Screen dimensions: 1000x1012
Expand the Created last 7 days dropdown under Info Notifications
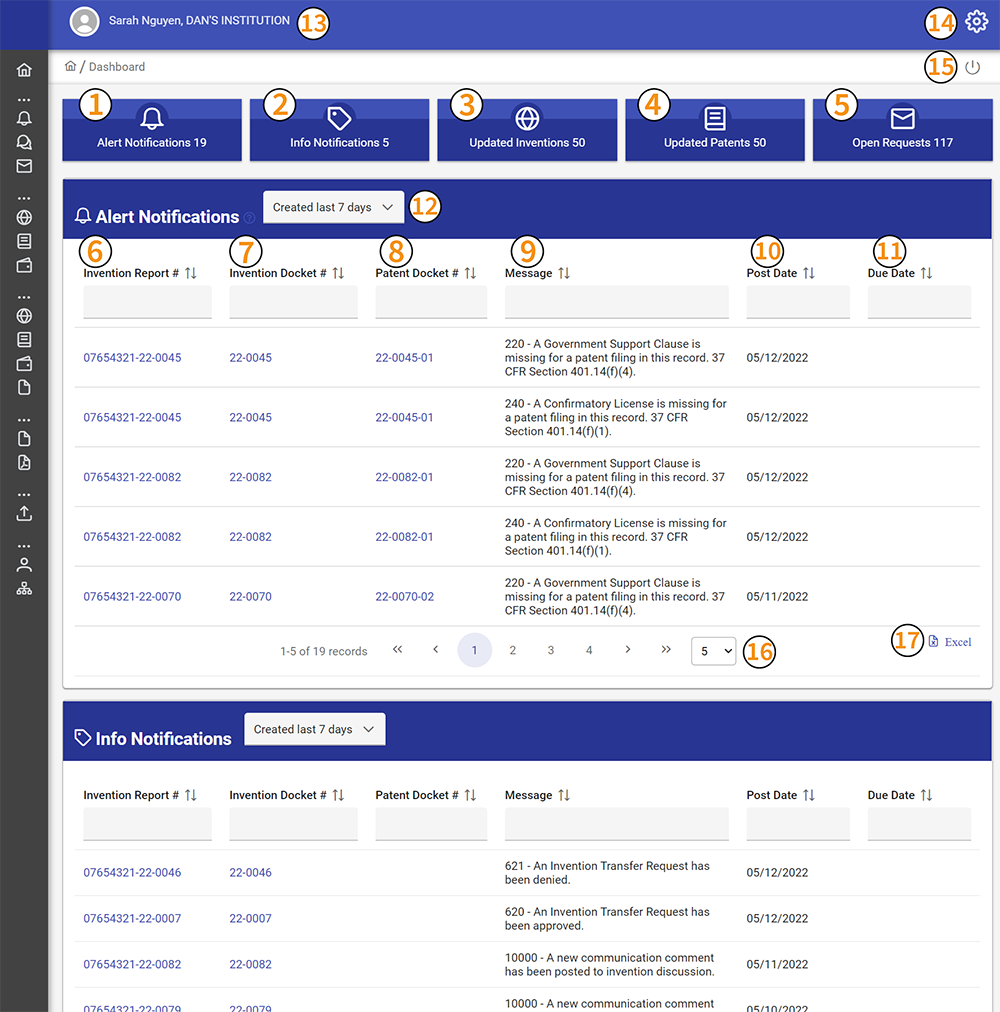314,729
